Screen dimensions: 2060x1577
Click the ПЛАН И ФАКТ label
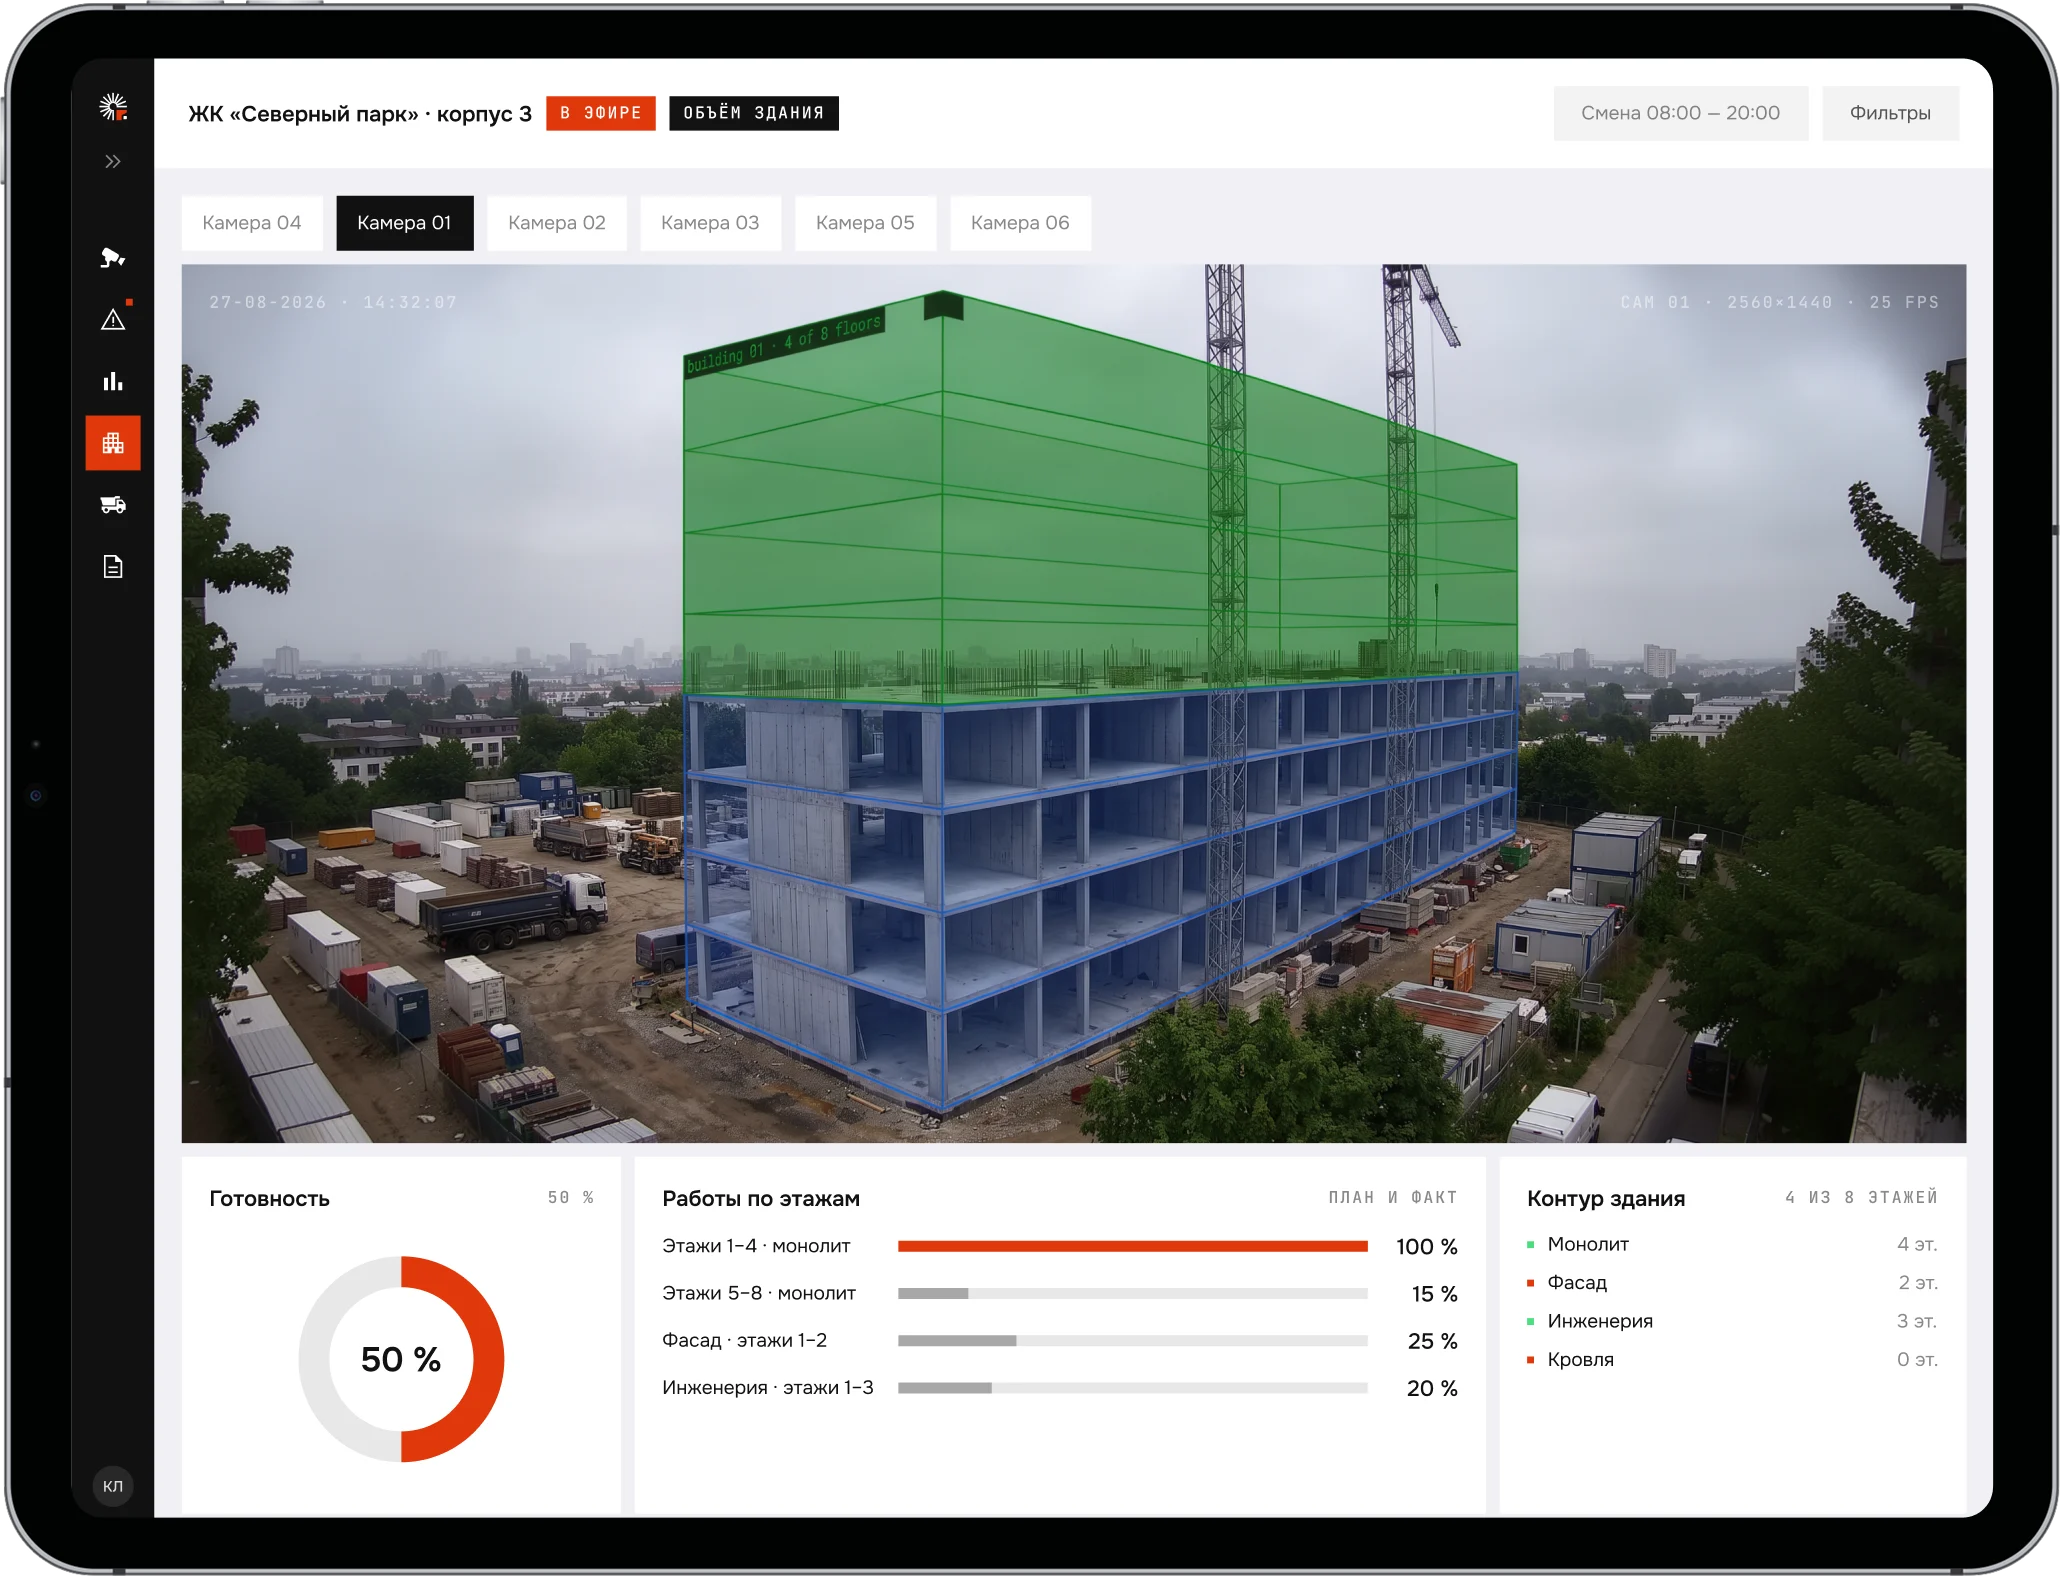[x=1393, y=1197]
